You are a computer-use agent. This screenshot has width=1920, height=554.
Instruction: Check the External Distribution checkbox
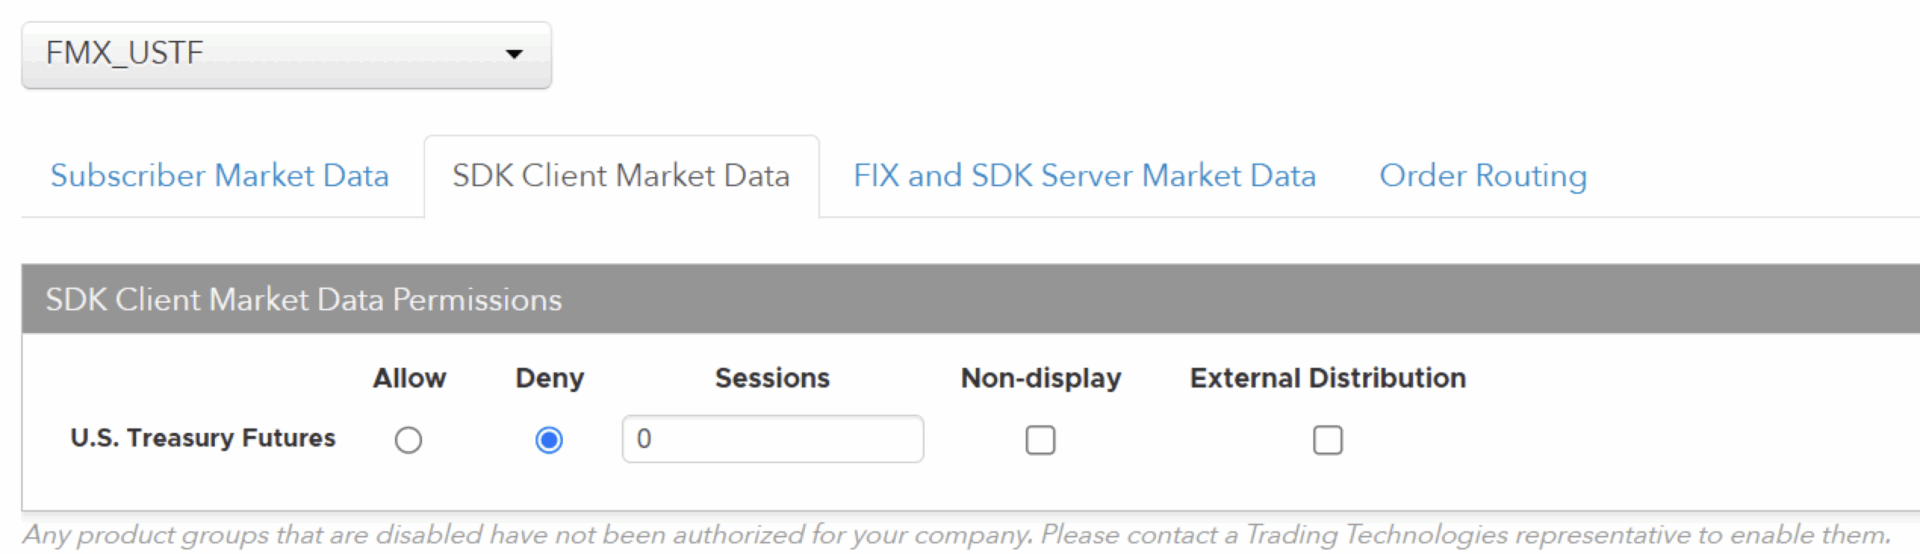(1328, 440)
